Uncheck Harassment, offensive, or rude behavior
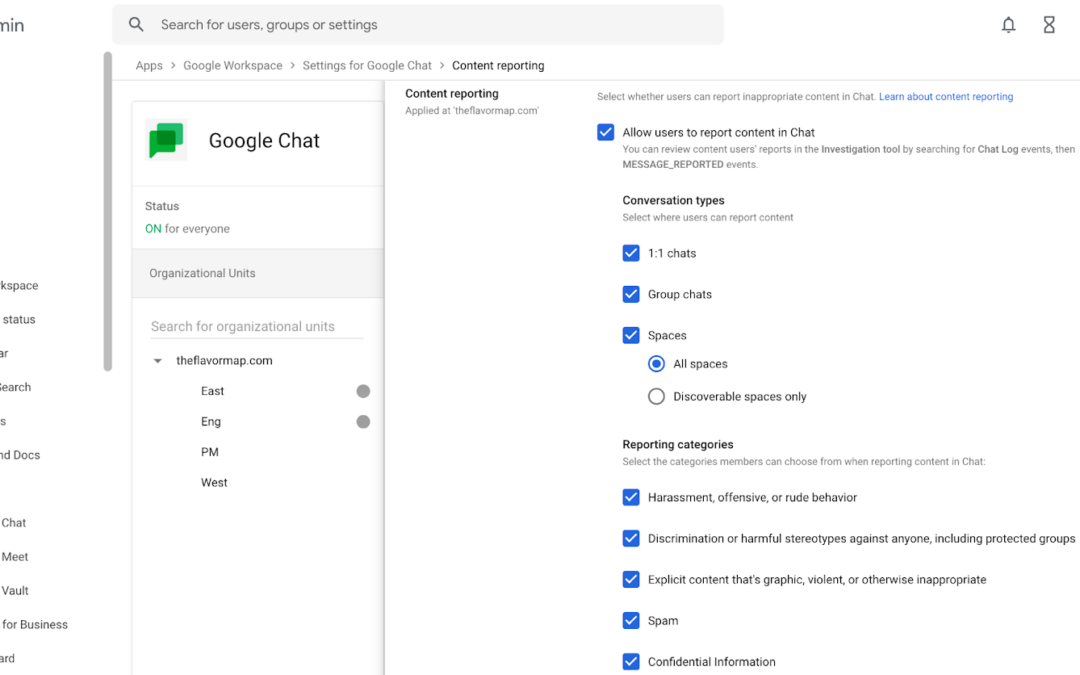 [631, 497]
